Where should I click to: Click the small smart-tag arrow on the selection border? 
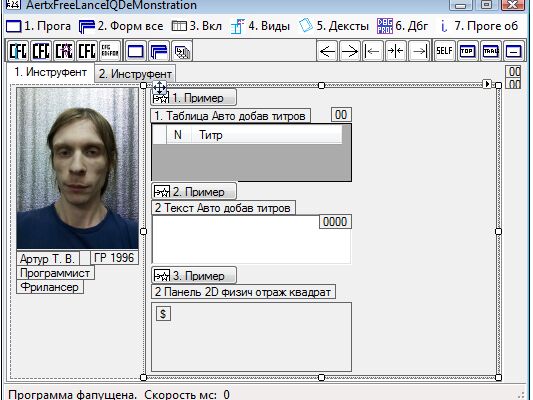pyautogui.click(x=487, y=84)
